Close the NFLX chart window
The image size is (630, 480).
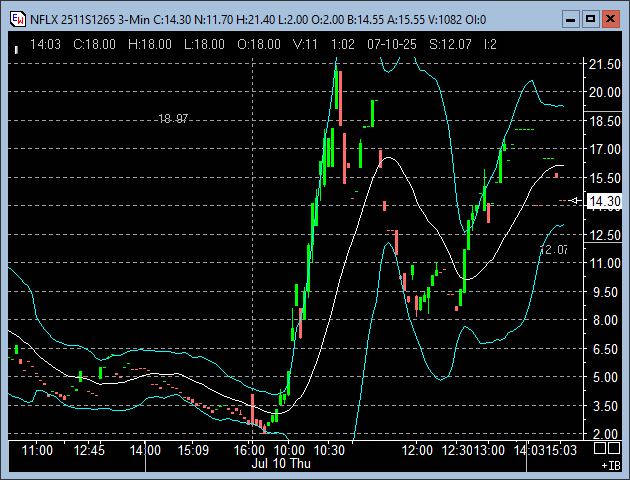coord(610,19)
